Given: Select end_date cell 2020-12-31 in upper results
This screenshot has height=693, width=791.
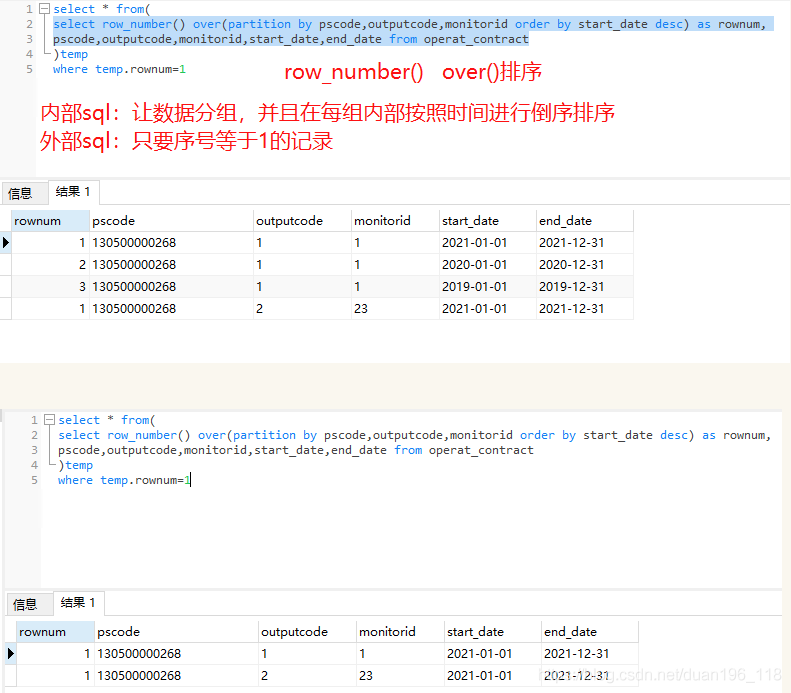Looking at the screenshot, I should (x=585, y=265).
